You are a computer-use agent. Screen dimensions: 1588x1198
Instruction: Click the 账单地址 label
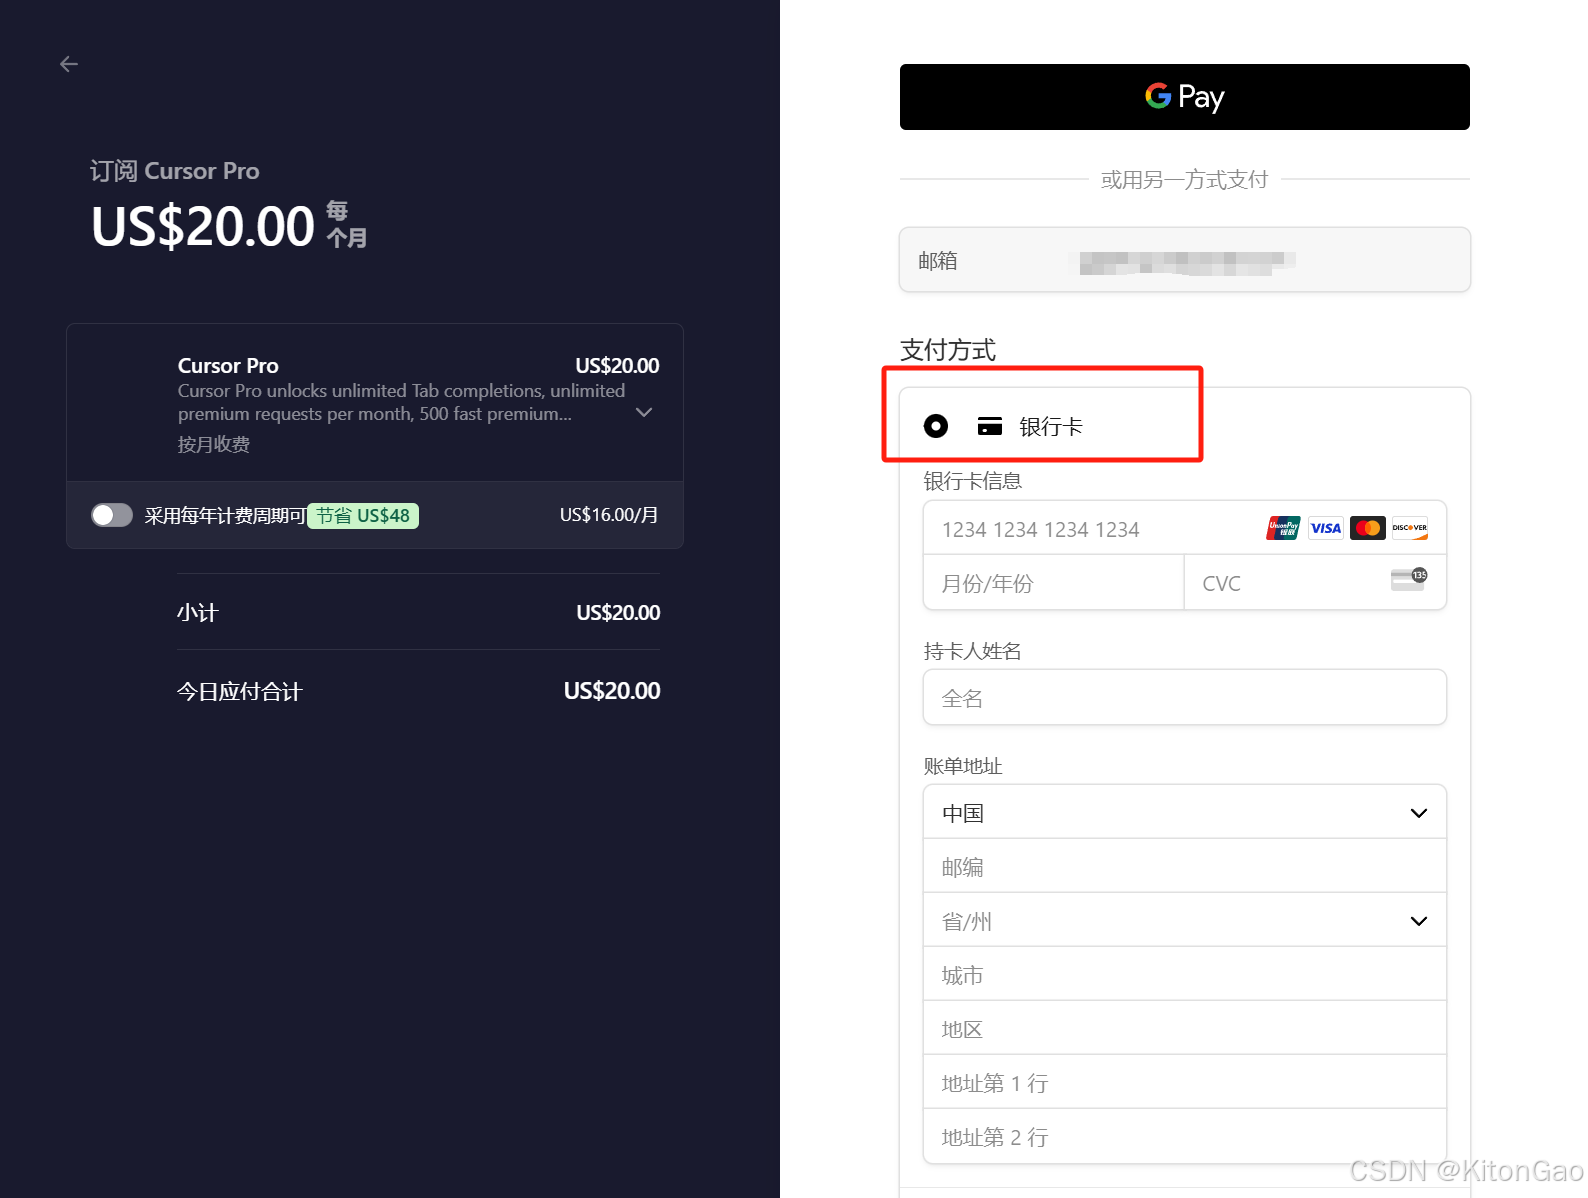963,766
